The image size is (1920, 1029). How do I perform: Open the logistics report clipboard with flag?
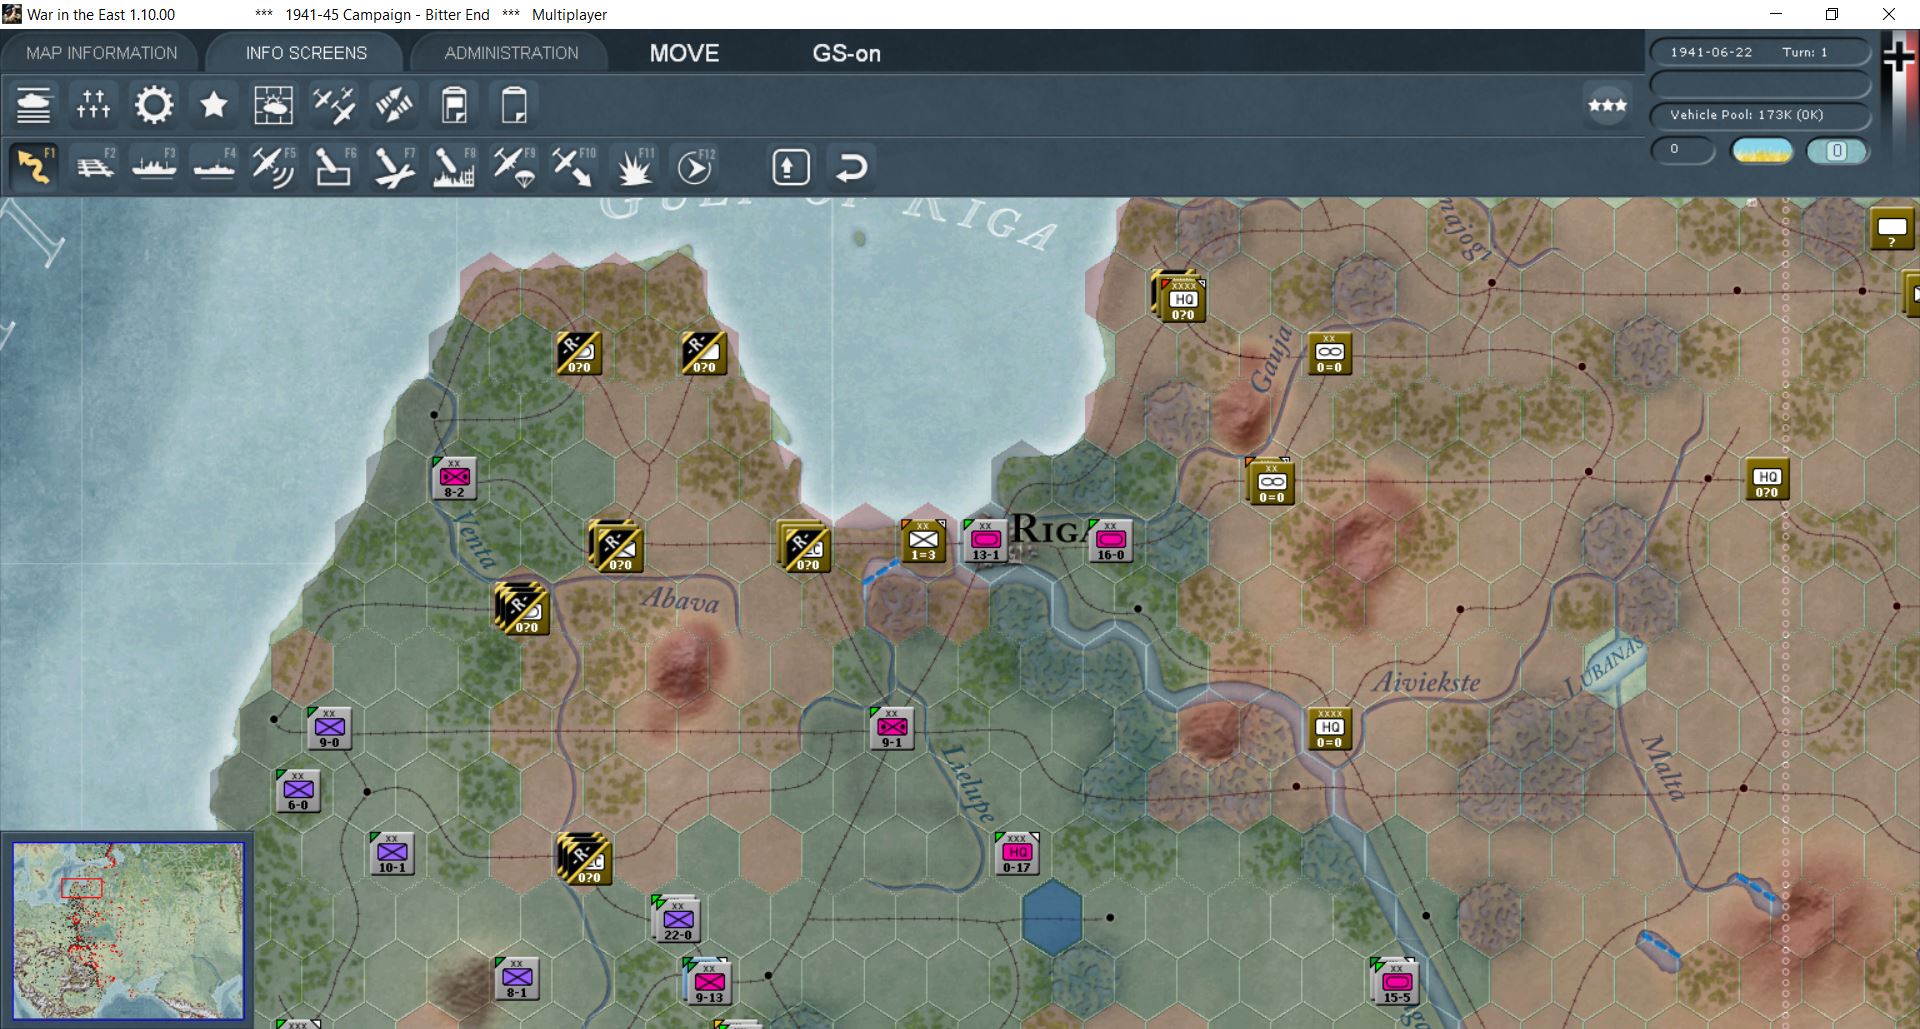pos(454,105)
